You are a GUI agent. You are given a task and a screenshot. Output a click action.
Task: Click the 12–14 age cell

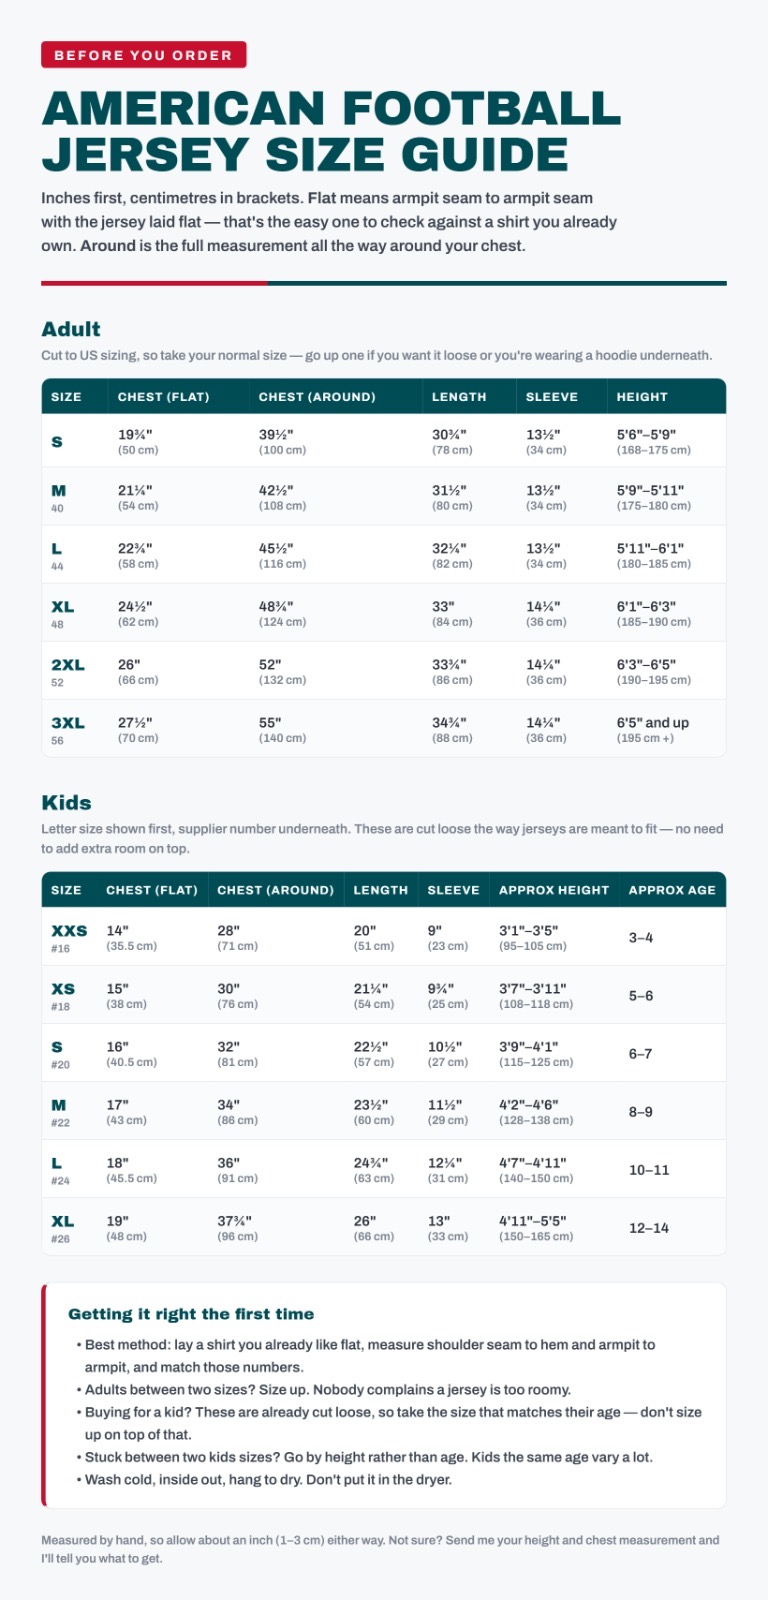click(x=649, y=1228)
